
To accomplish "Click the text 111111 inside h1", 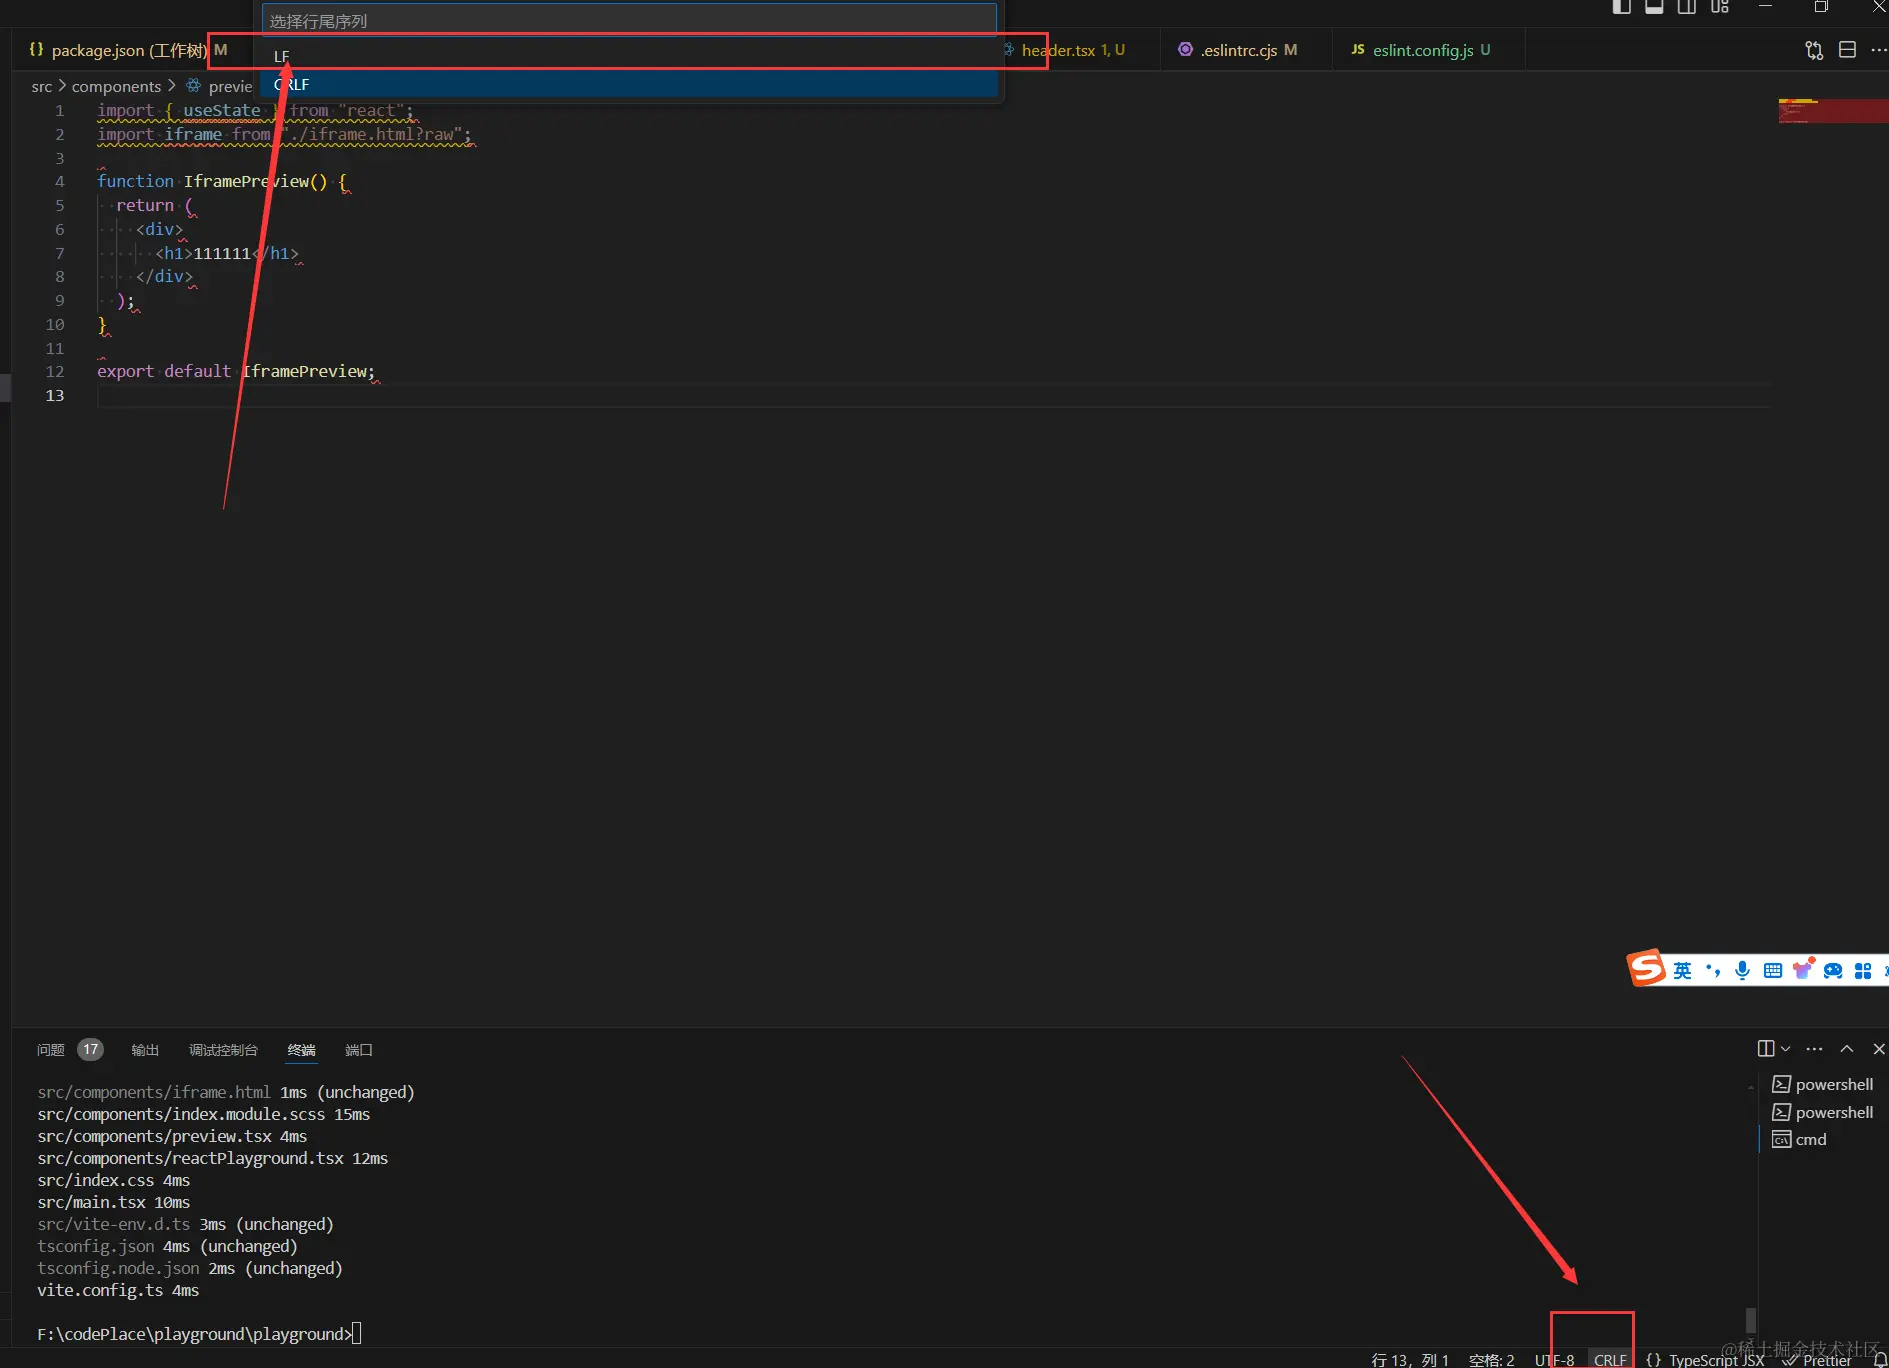I will (x=222, y=253).
